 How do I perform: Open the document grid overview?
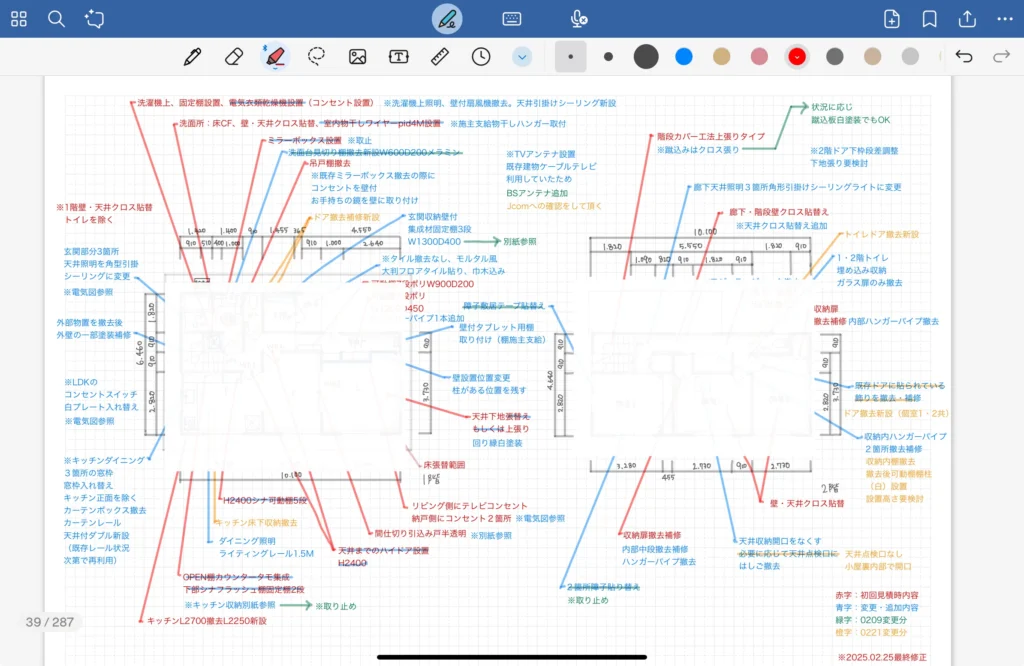pyautogui.click(x=19, y=19)
